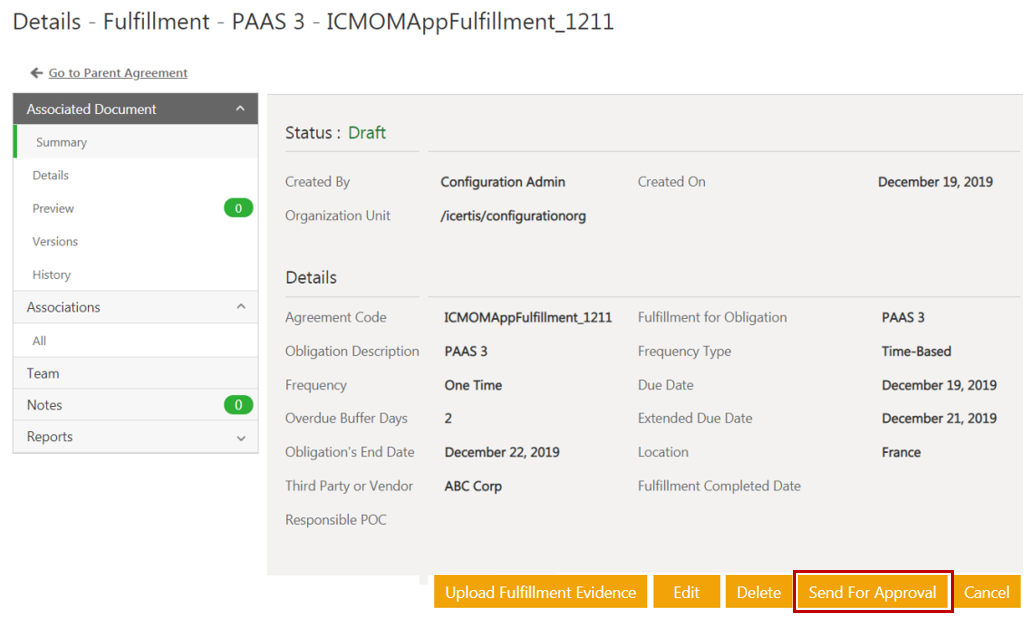Screen dimensions: 1034x619
Task: Open the Details sidebar item
Action: (50, 175)
